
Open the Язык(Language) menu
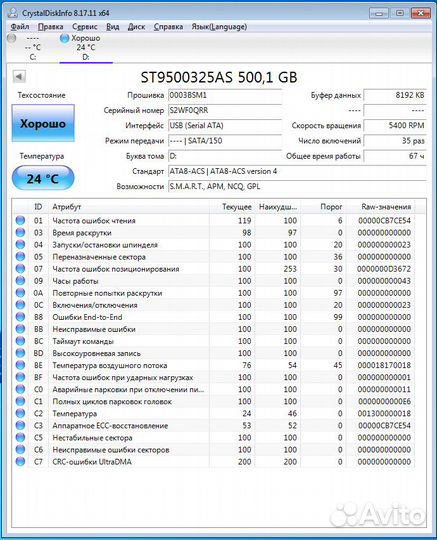[219, 27]
